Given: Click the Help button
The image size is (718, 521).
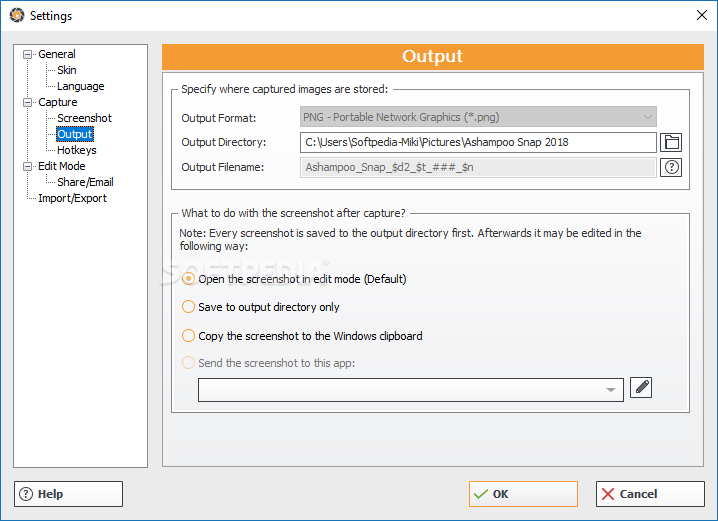Looking at the screenshot, I should pyautogui.click(x=68, y=494).
